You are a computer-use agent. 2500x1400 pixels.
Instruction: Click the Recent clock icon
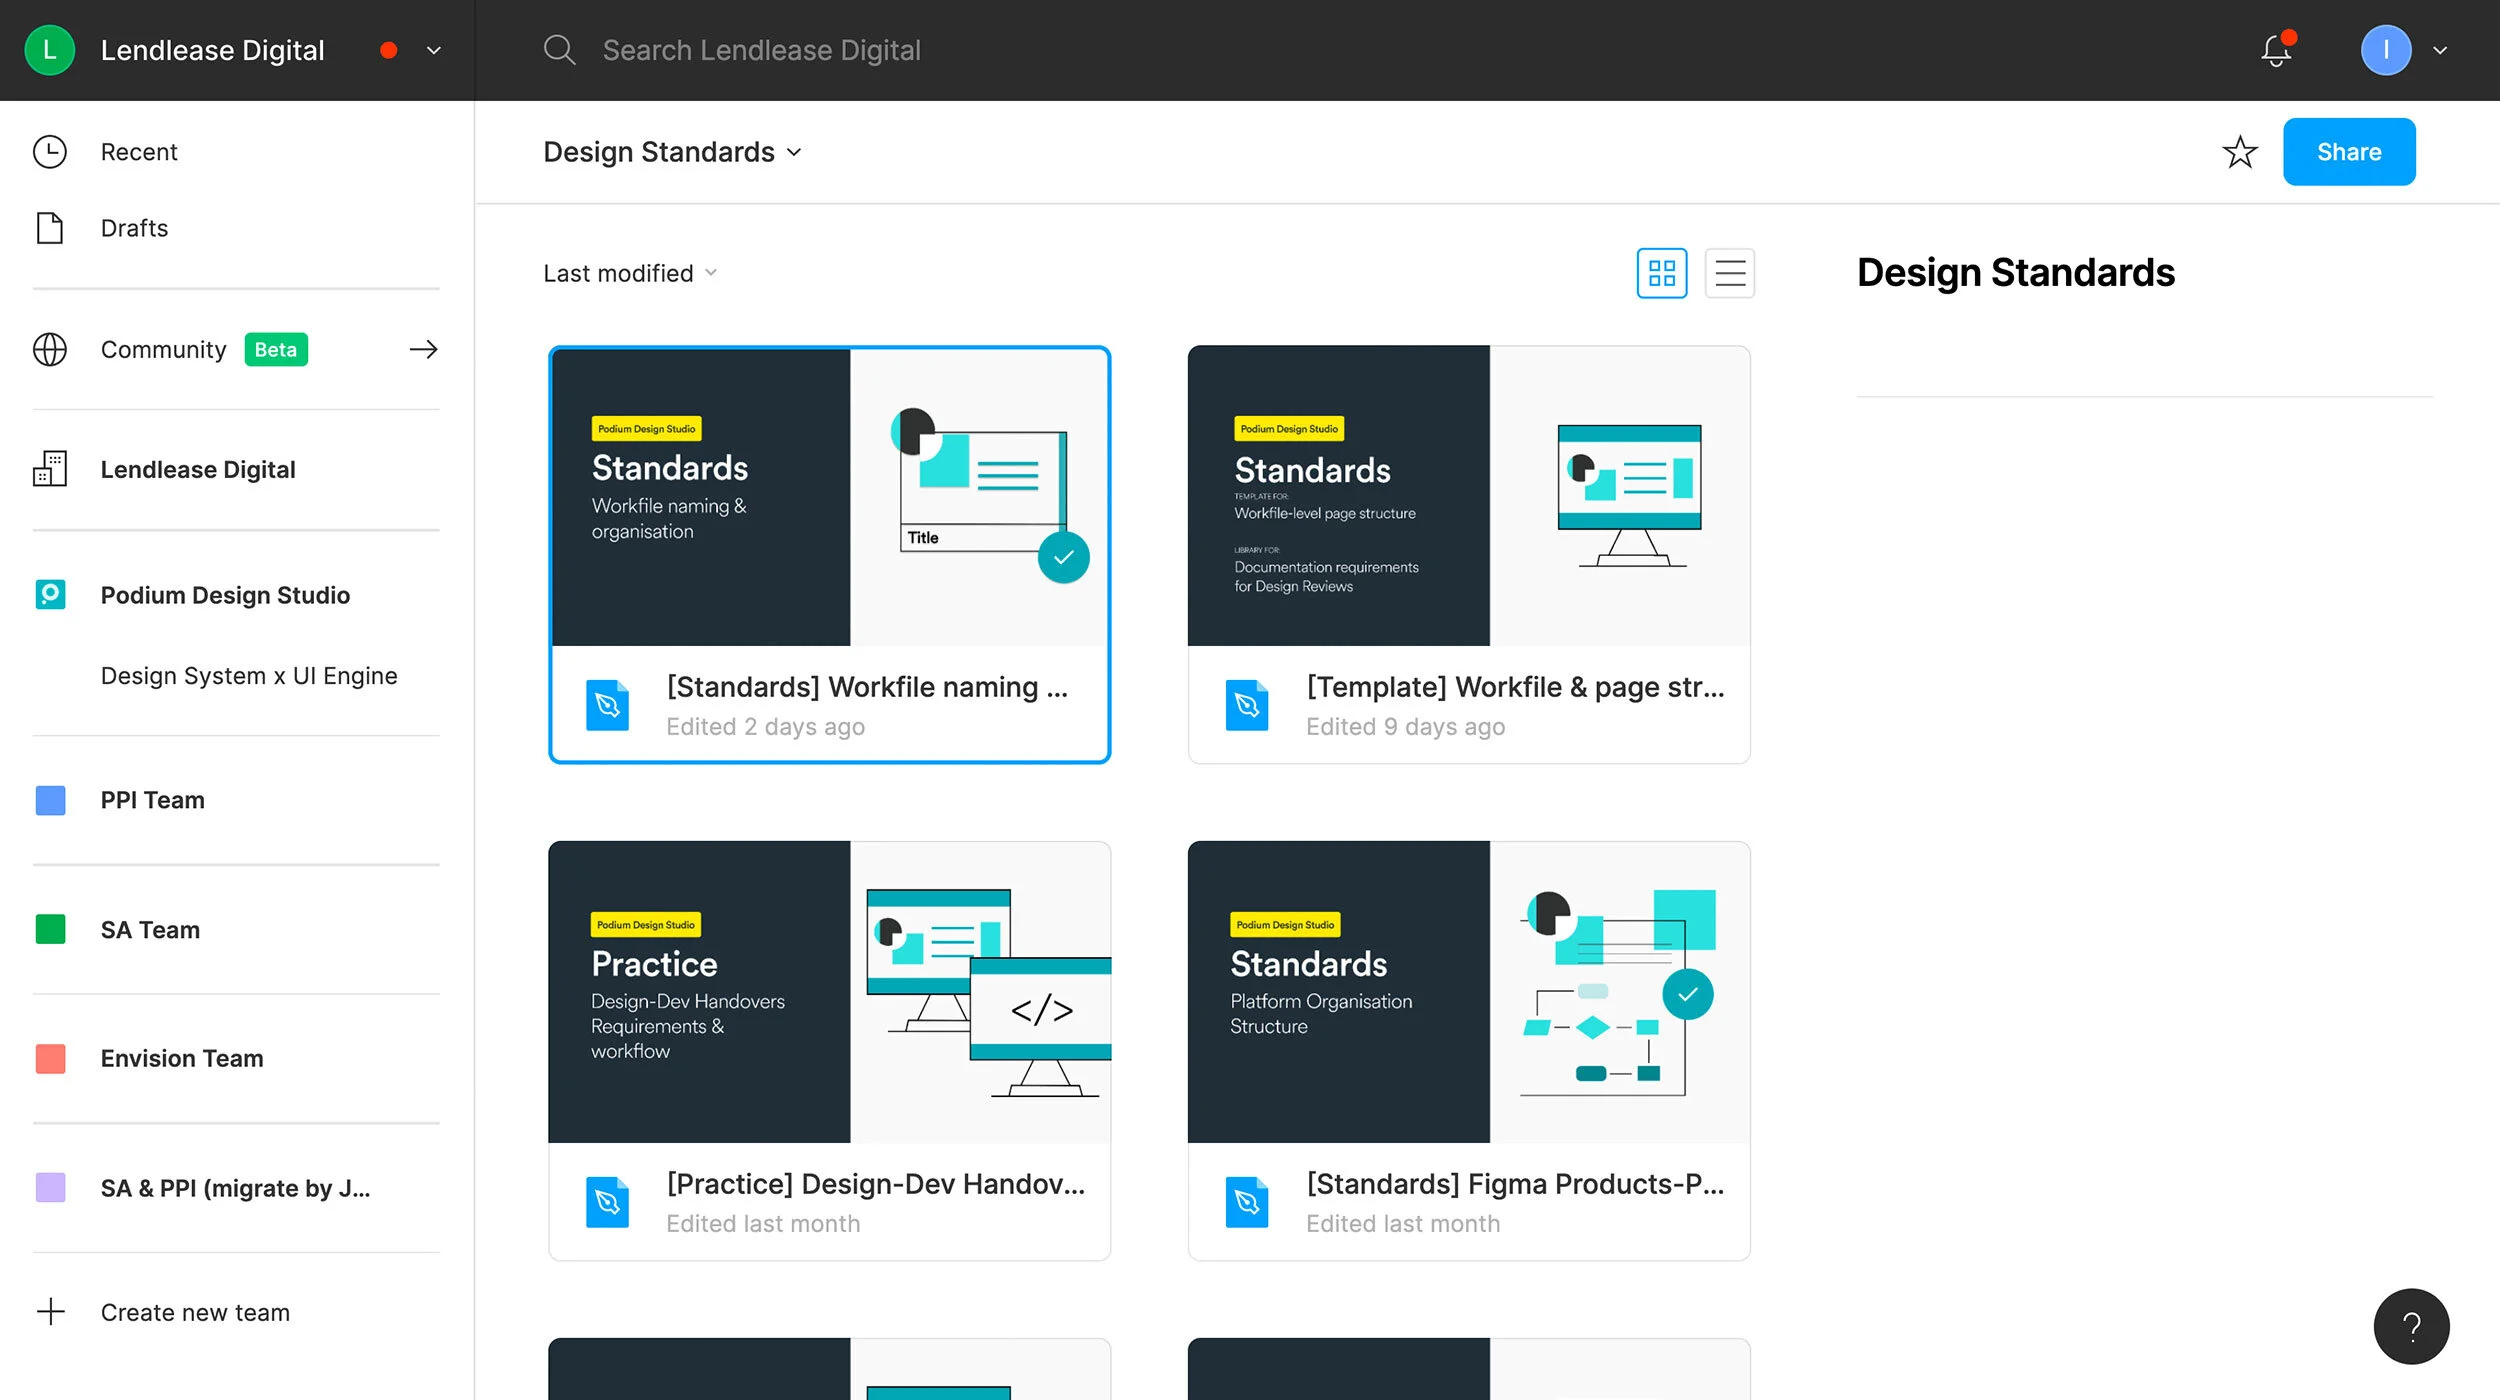(50, 152)
